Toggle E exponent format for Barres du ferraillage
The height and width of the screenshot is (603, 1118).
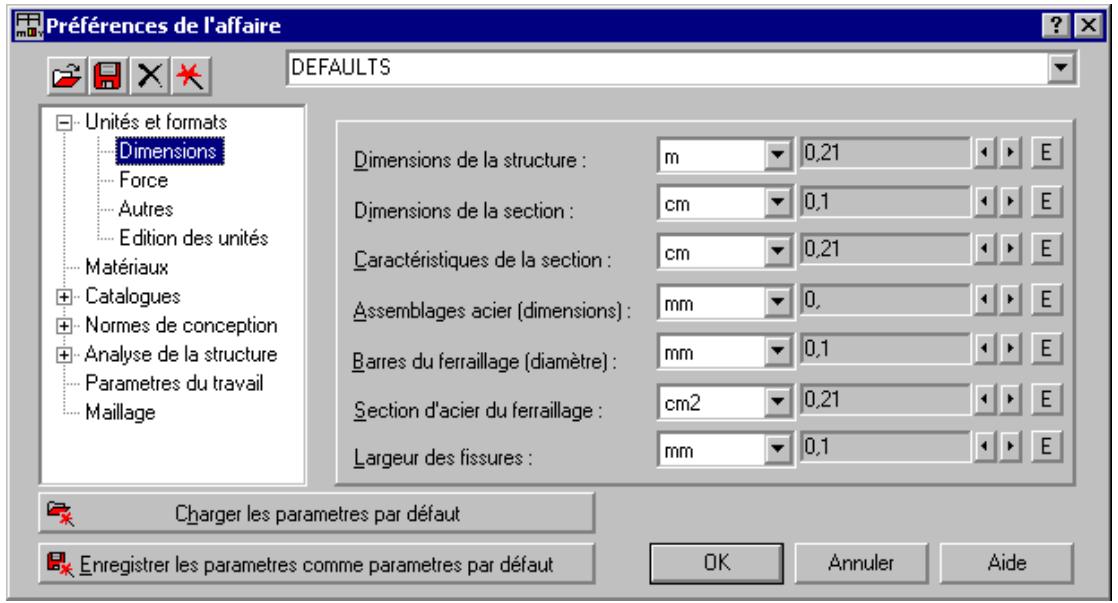(1046, 349)
